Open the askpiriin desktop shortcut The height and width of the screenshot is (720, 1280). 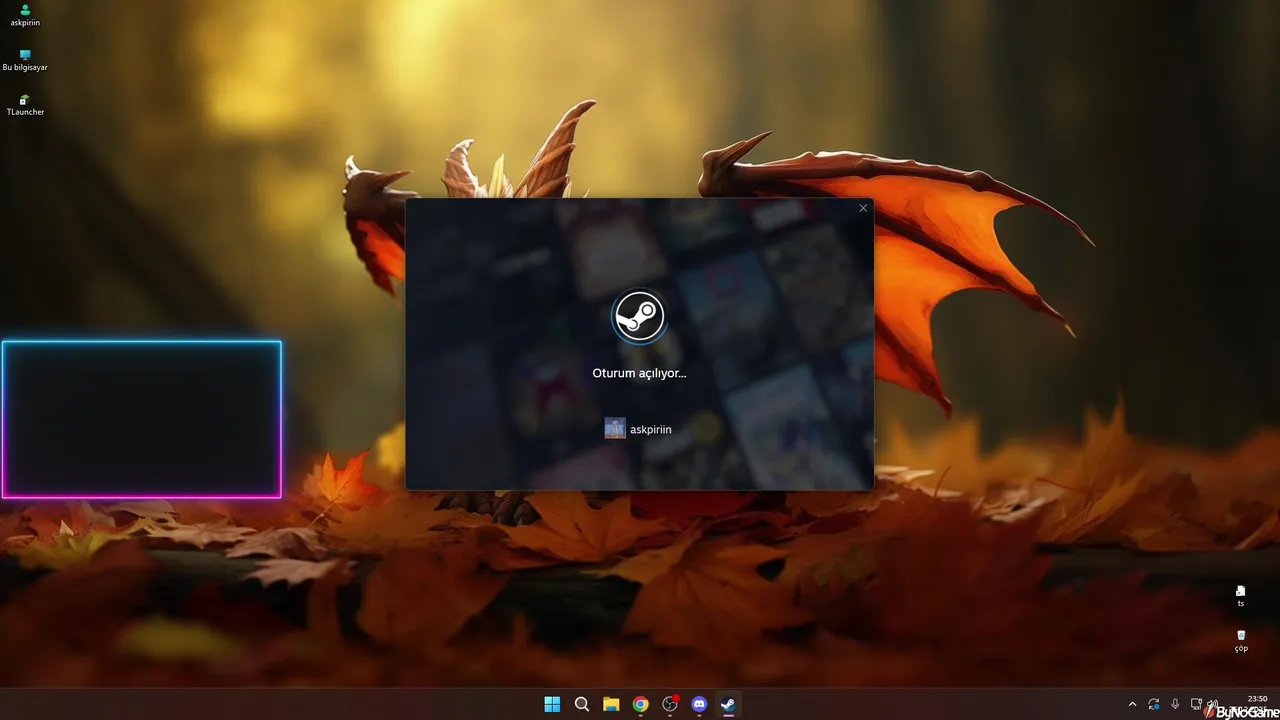click(x=25, y=15)
